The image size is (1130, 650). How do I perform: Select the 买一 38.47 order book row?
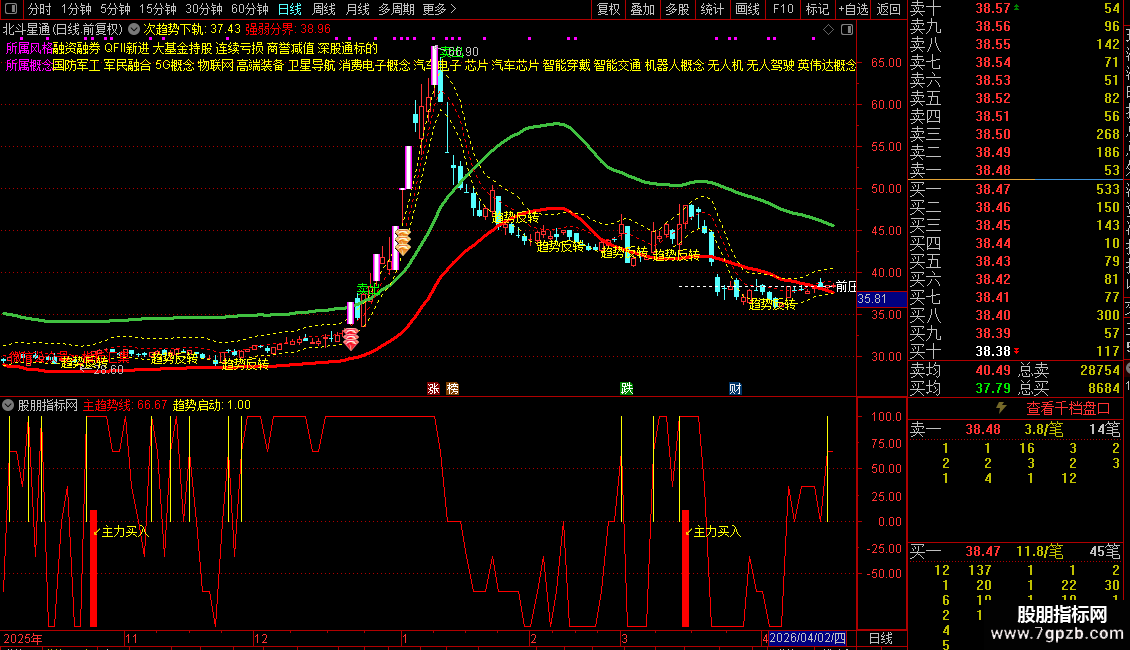click(x=1015, y=189)
